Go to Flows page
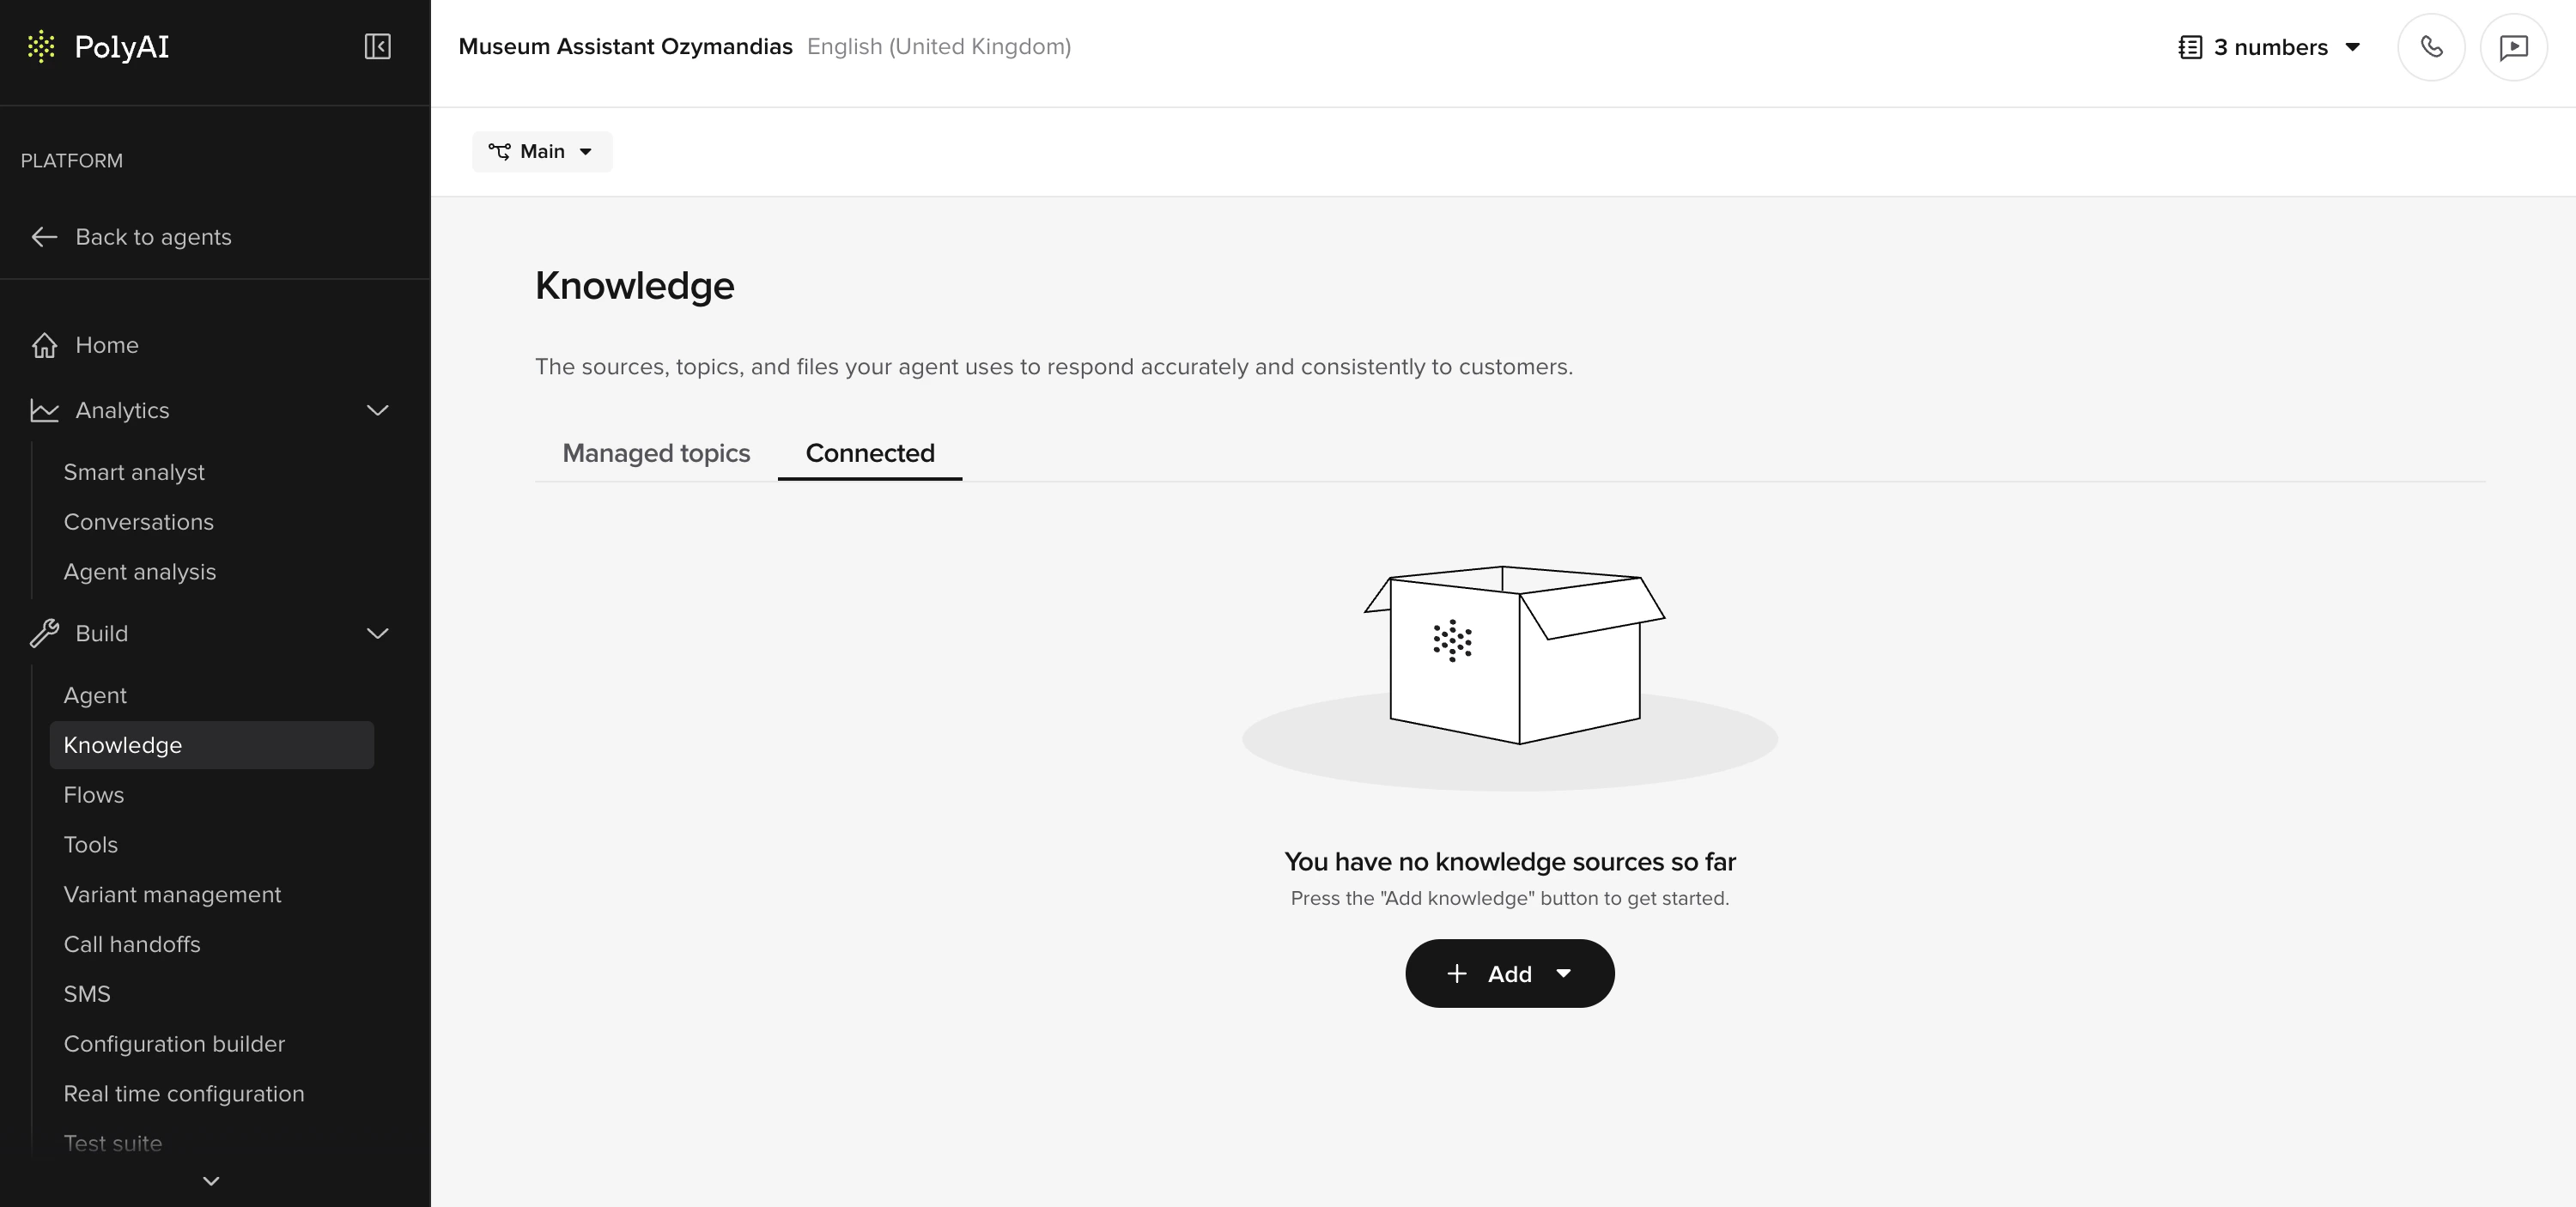The image size is (2576, 1207). (x=94, y=795)
